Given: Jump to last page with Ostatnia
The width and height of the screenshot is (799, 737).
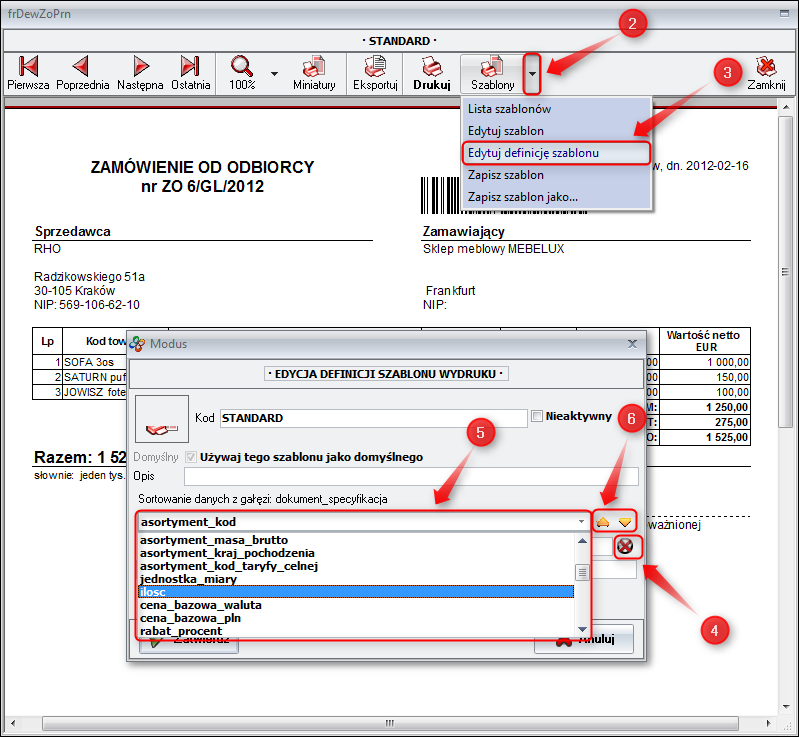Looking at the screenshot, I should coord(190,73).
